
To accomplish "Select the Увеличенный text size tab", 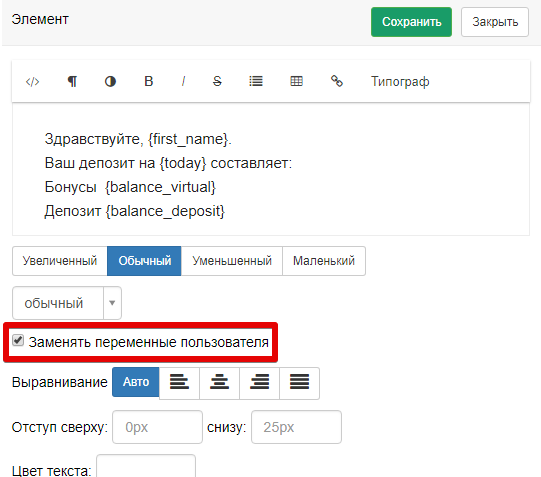I will [x=60, y=261].
